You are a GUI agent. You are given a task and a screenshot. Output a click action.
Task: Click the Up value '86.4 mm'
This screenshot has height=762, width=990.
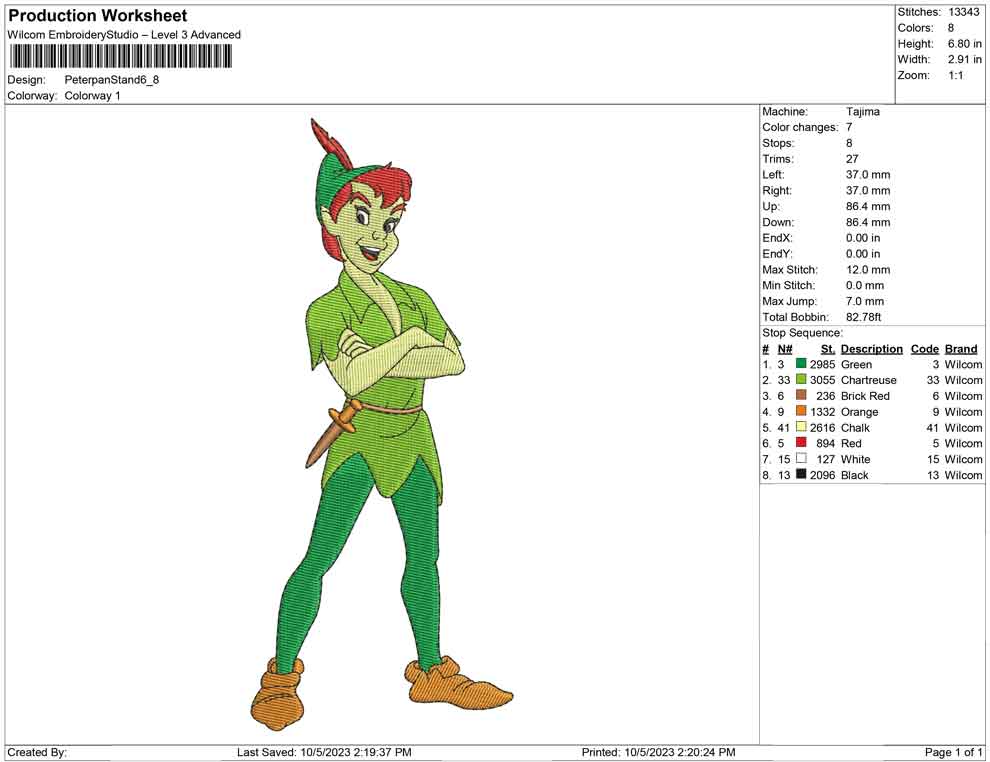[x=868, y=206]
